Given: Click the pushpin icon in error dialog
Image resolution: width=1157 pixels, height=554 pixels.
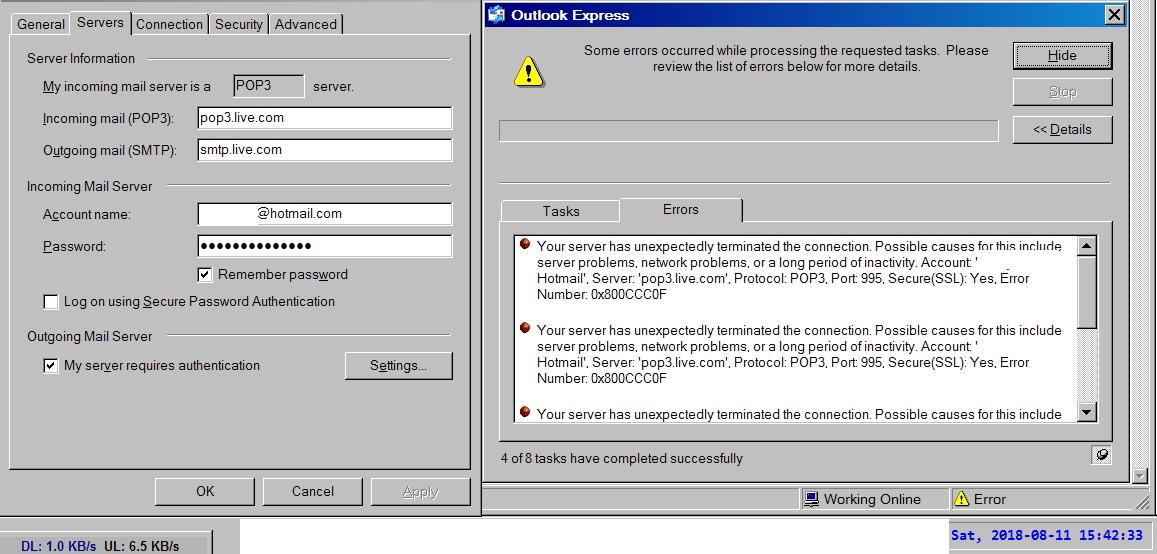Looking at the screenshot, I should coord(1101,455).
